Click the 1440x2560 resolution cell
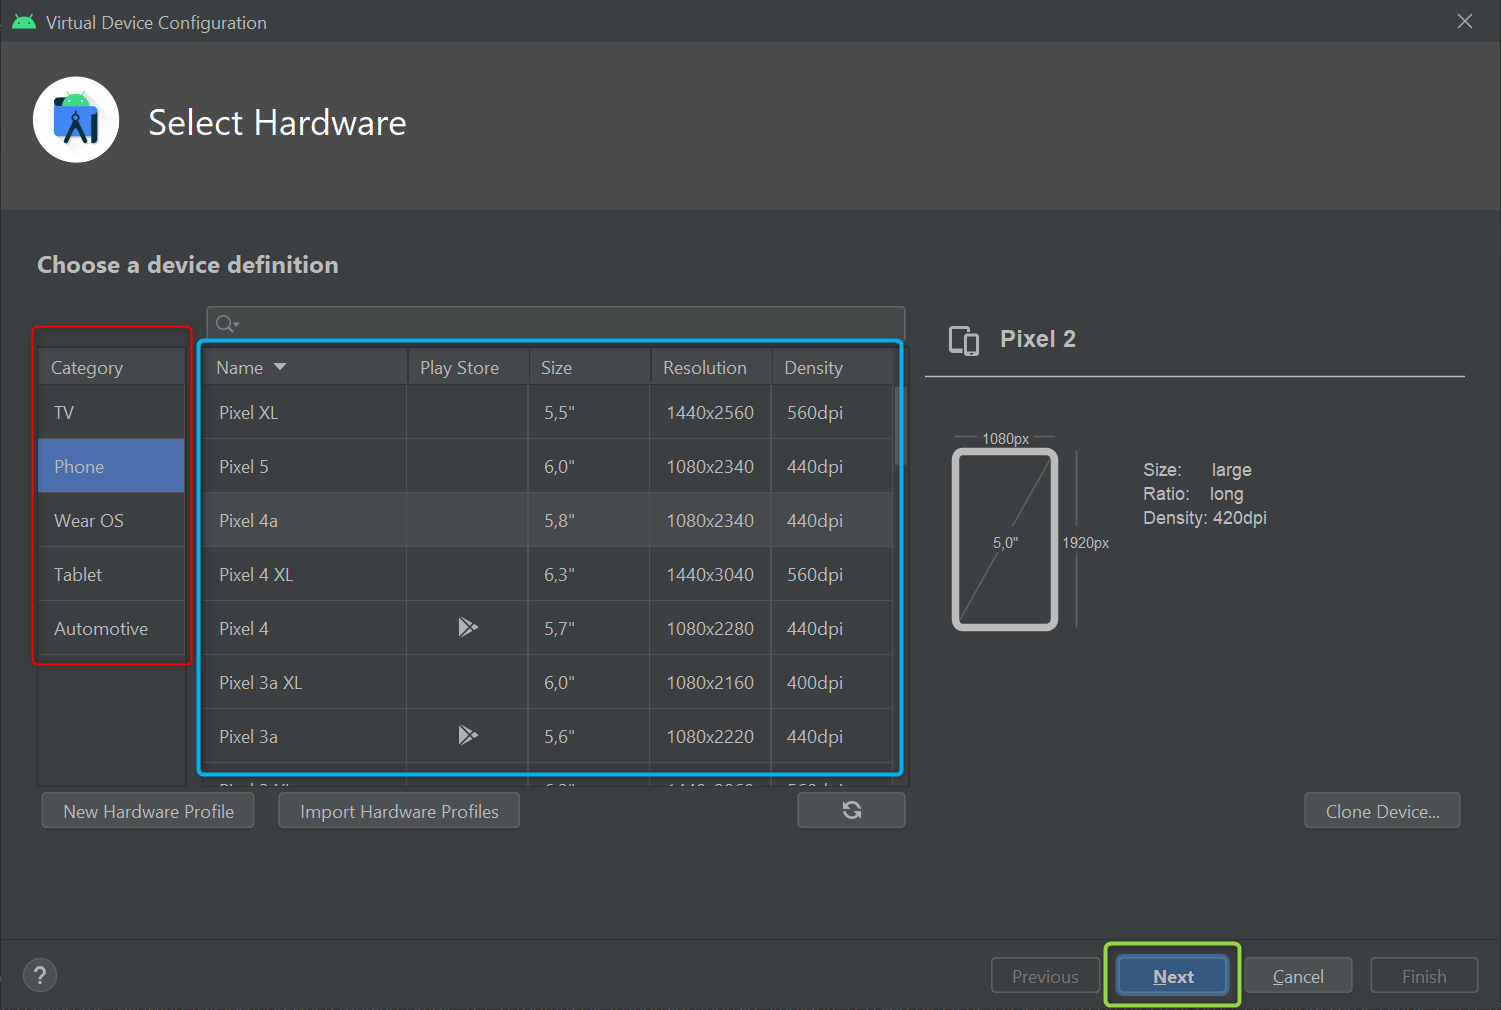 (710, 412)
